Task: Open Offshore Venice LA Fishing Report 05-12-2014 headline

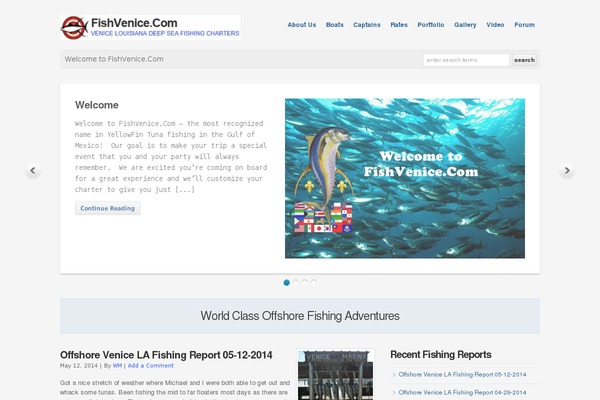Action: point(166,355)
